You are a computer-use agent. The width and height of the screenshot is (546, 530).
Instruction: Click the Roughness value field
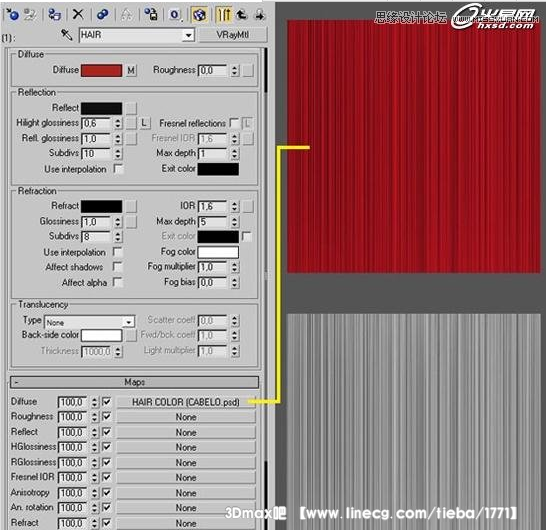tap(213, 70)
